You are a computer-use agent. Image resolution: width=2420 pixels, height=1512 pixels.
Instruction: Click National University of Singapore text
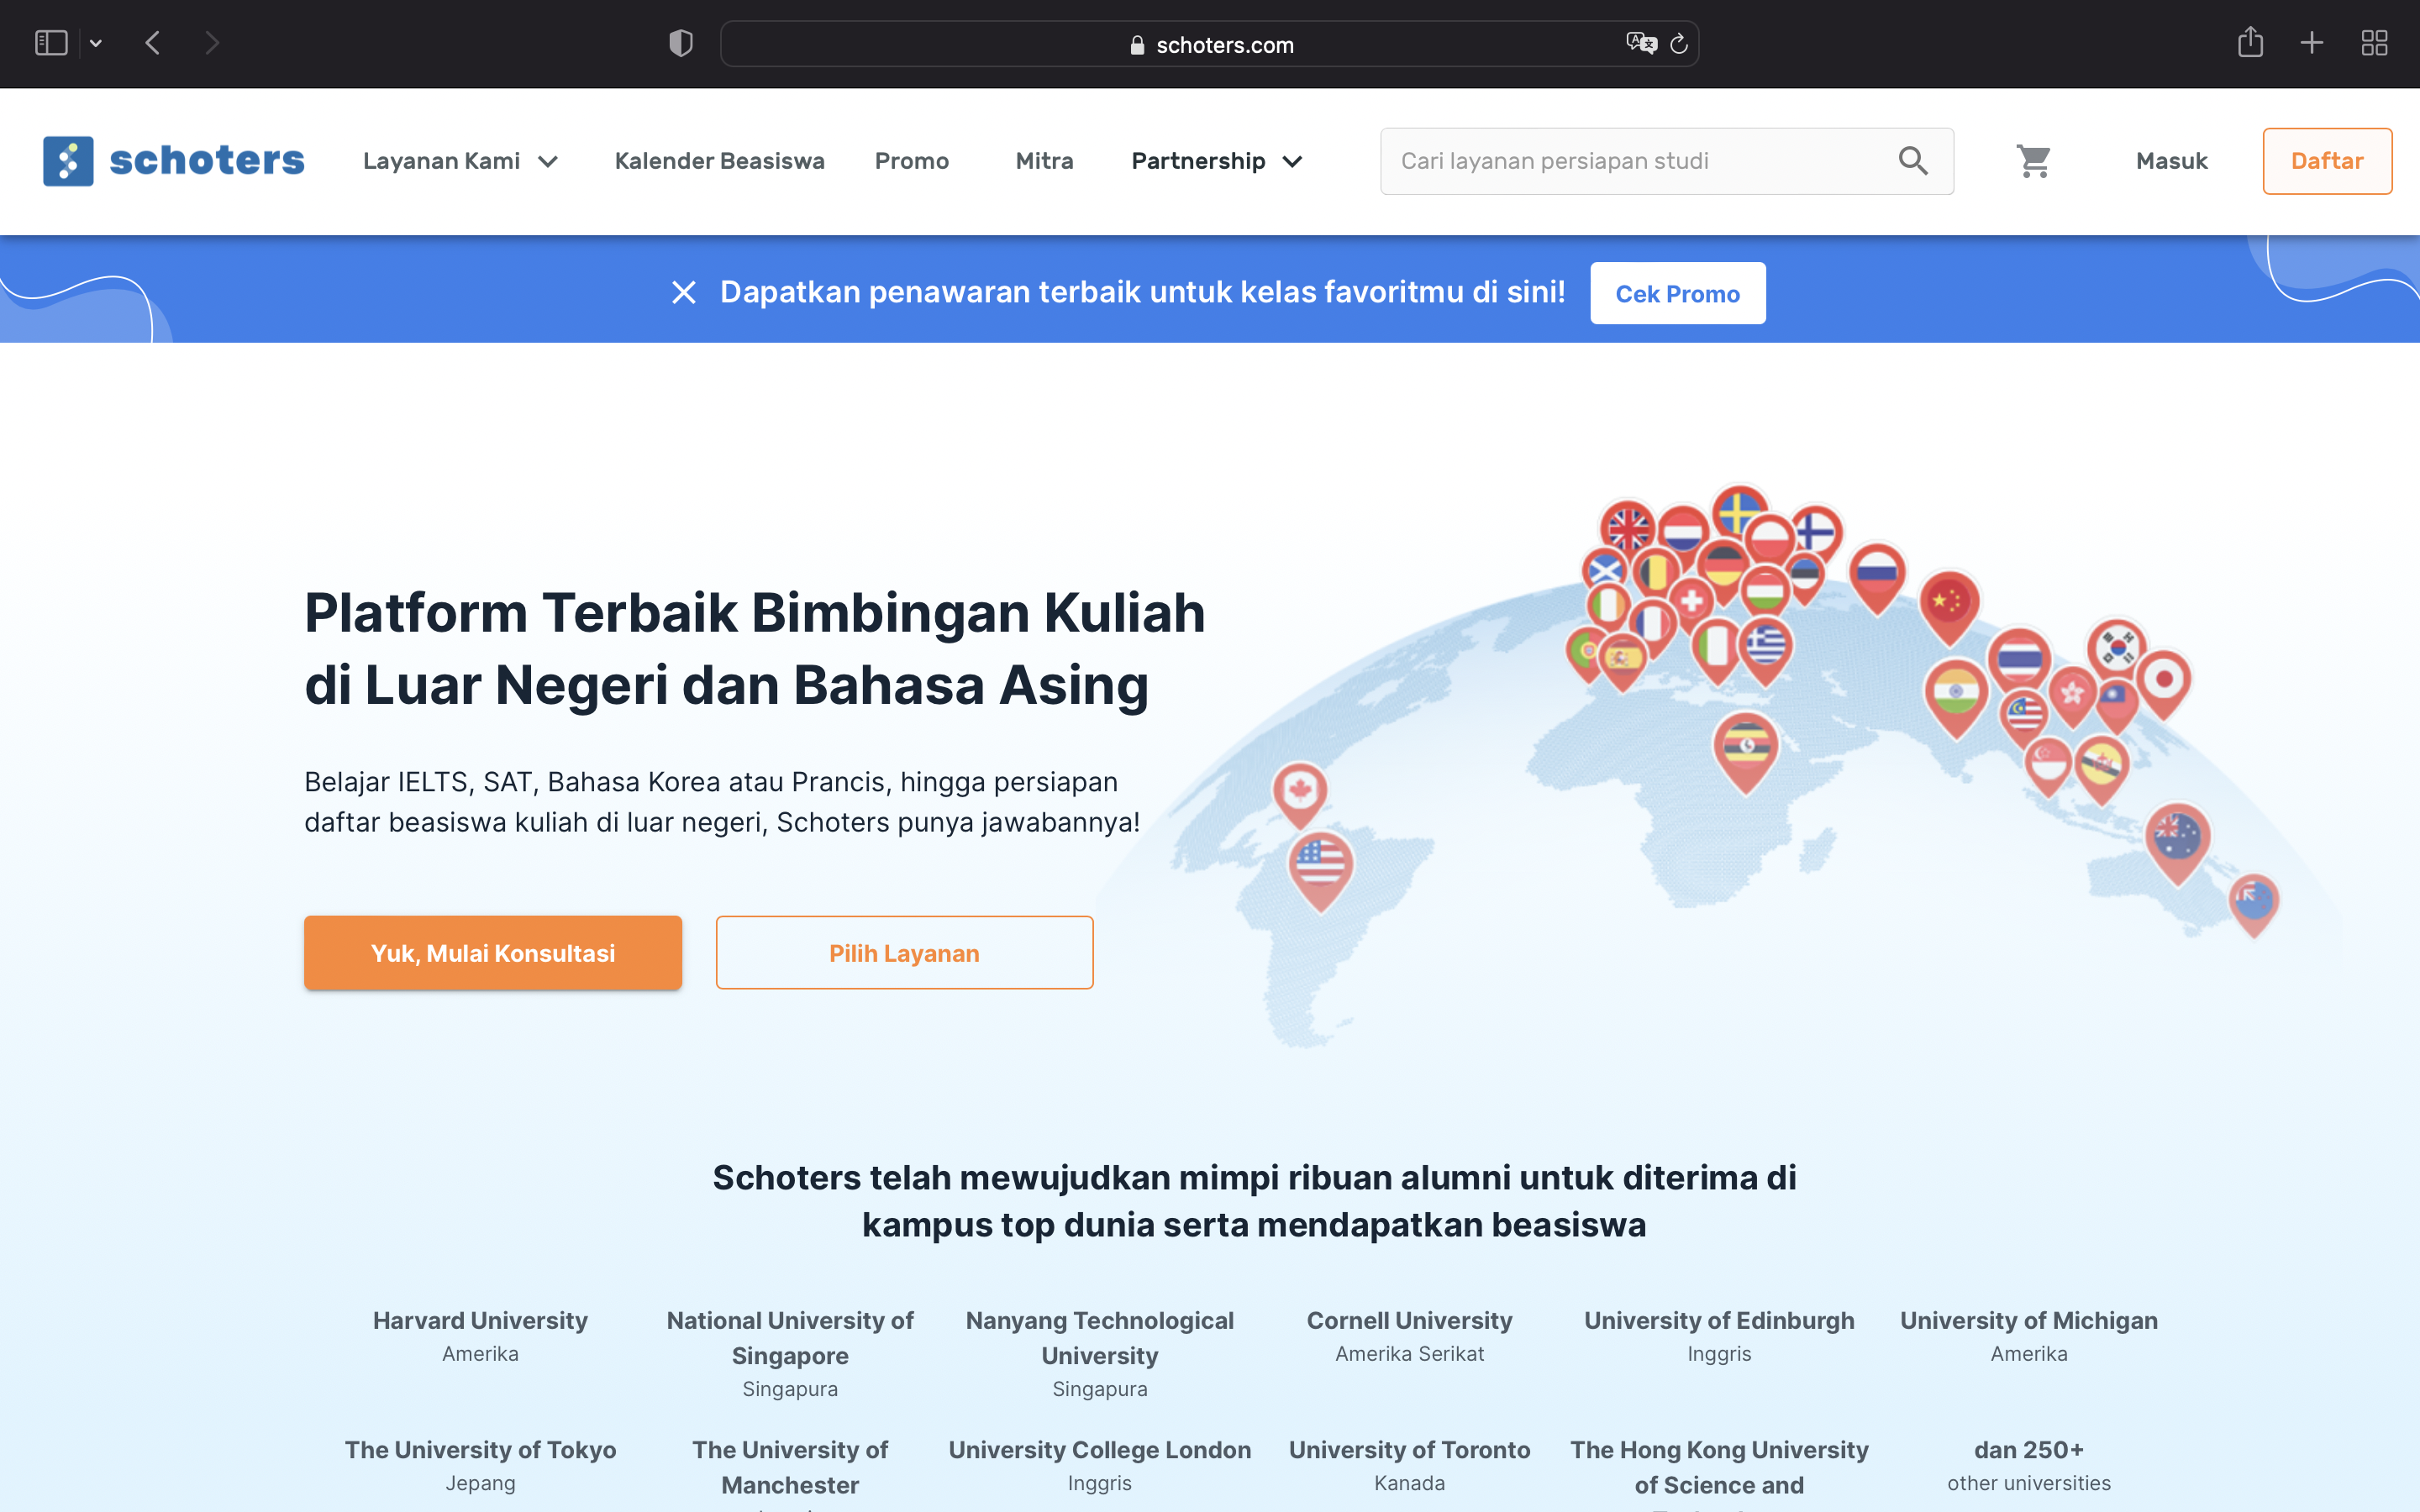point(790,1338)
